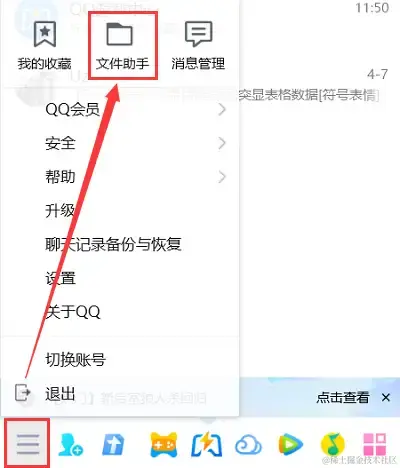Image resolution: width=400 pixels, height=468 pixels.
Task: Open the Weiyun cloud icon
Action: click(x=248, y=445)
